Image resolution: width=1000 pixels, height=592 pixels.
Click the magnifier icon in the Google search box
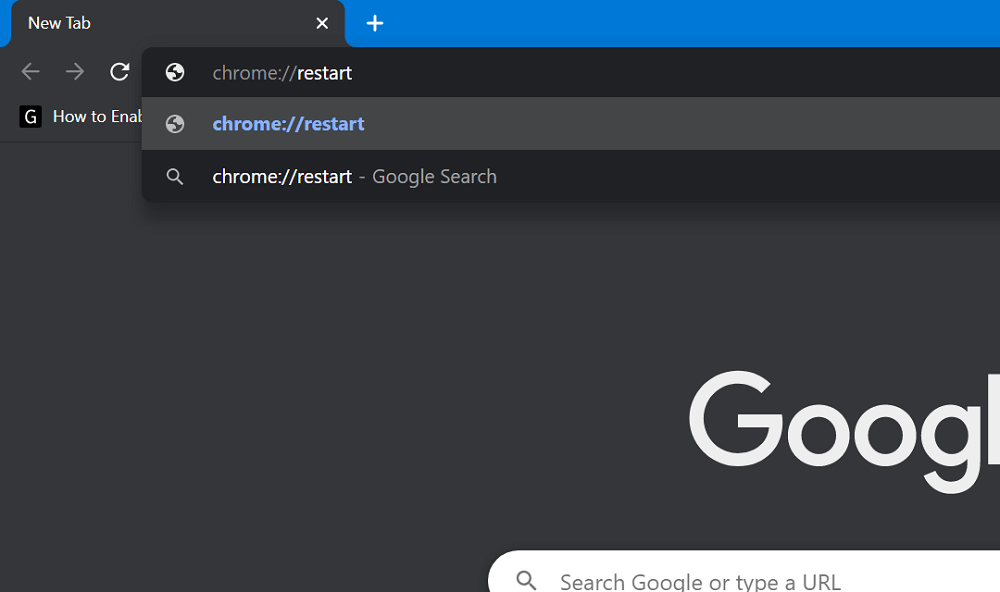click(x=526, y=581)
